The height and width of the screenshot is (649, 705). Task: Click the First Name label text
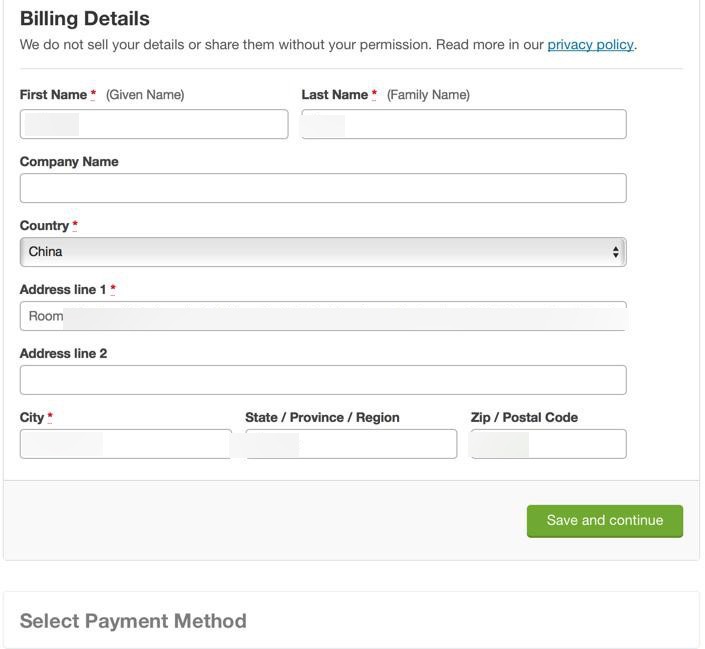tap(53, 95)
